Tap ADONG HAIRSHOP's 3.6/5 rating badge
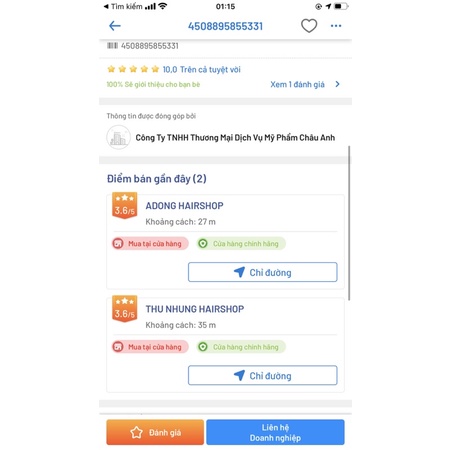Image resolution: width=450 pixels, height=450 pixels. click(x=124, y=206)
